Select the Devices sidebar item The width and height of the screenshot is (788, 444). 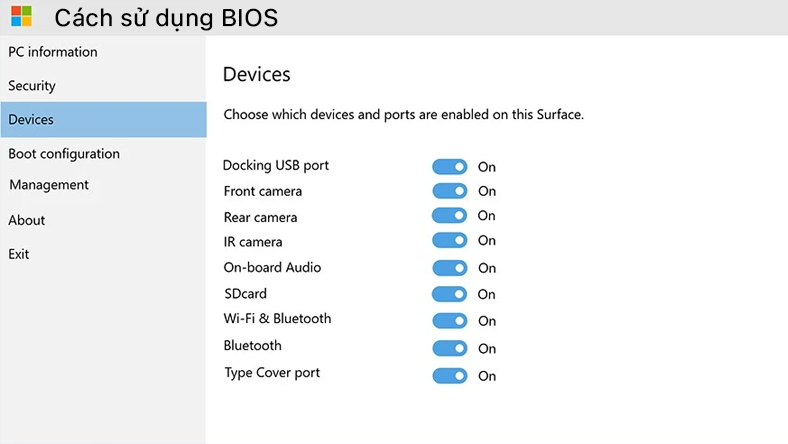(x=31, y=120)
